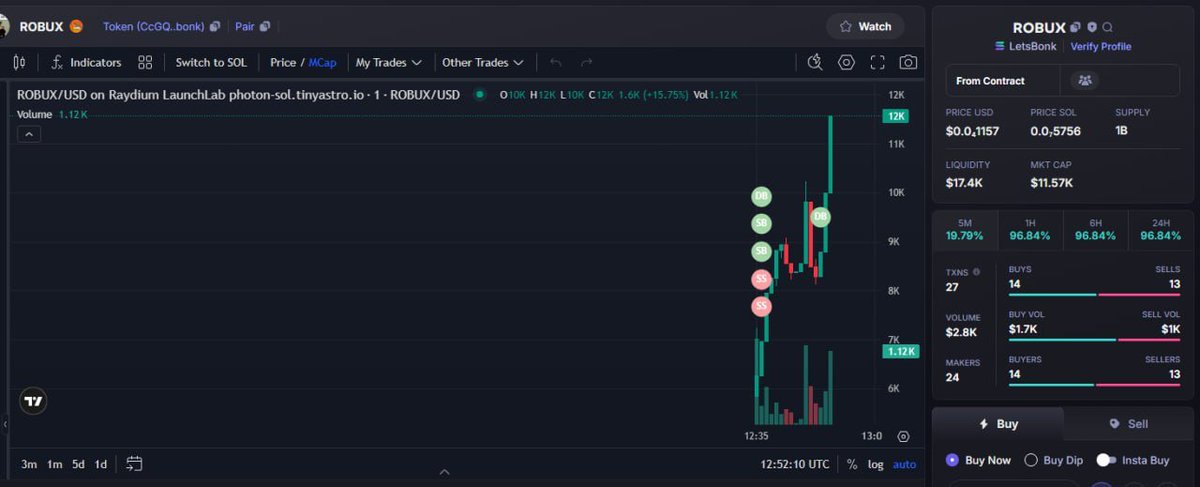Open the candlestick chart type selector

[19, 62]
